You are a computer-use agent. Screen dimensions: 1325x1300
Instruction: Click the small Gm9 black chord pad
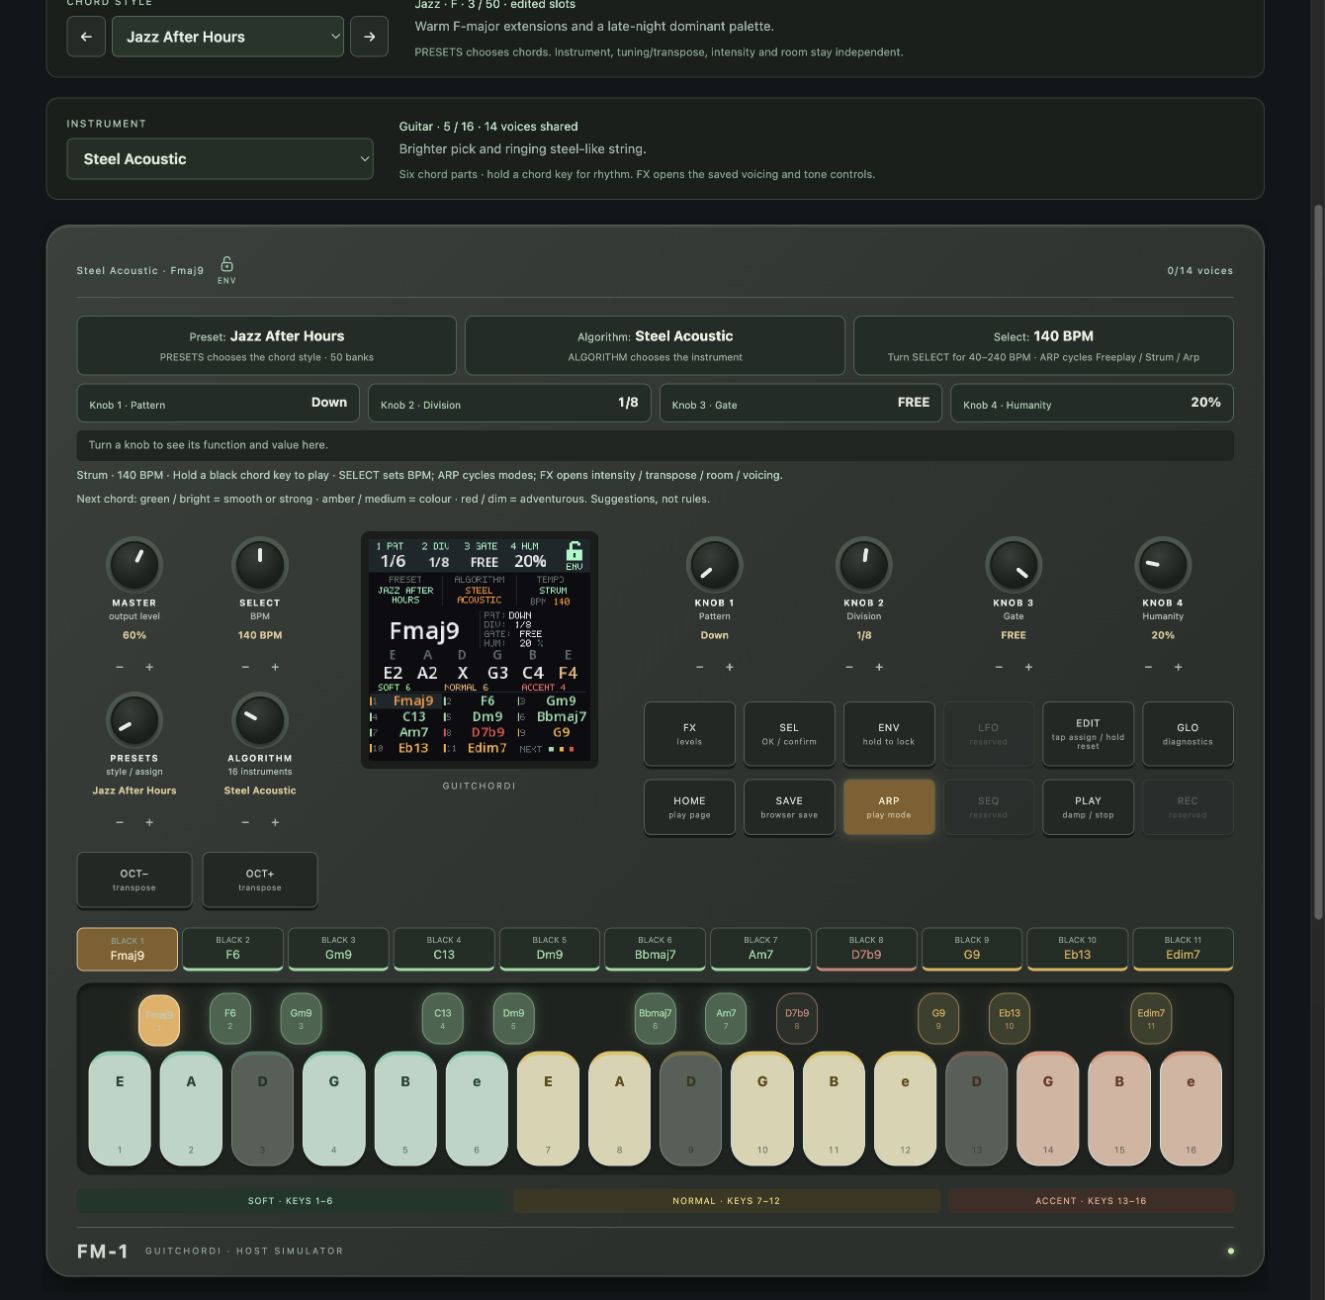(x=301, y=1018)
